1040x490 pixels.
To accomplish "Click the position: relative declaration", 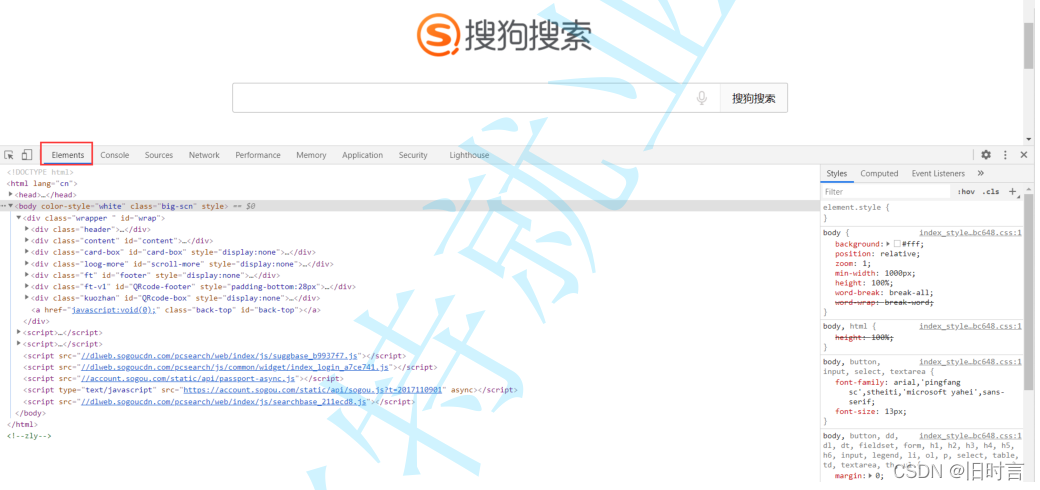I will tap(878, 254).
